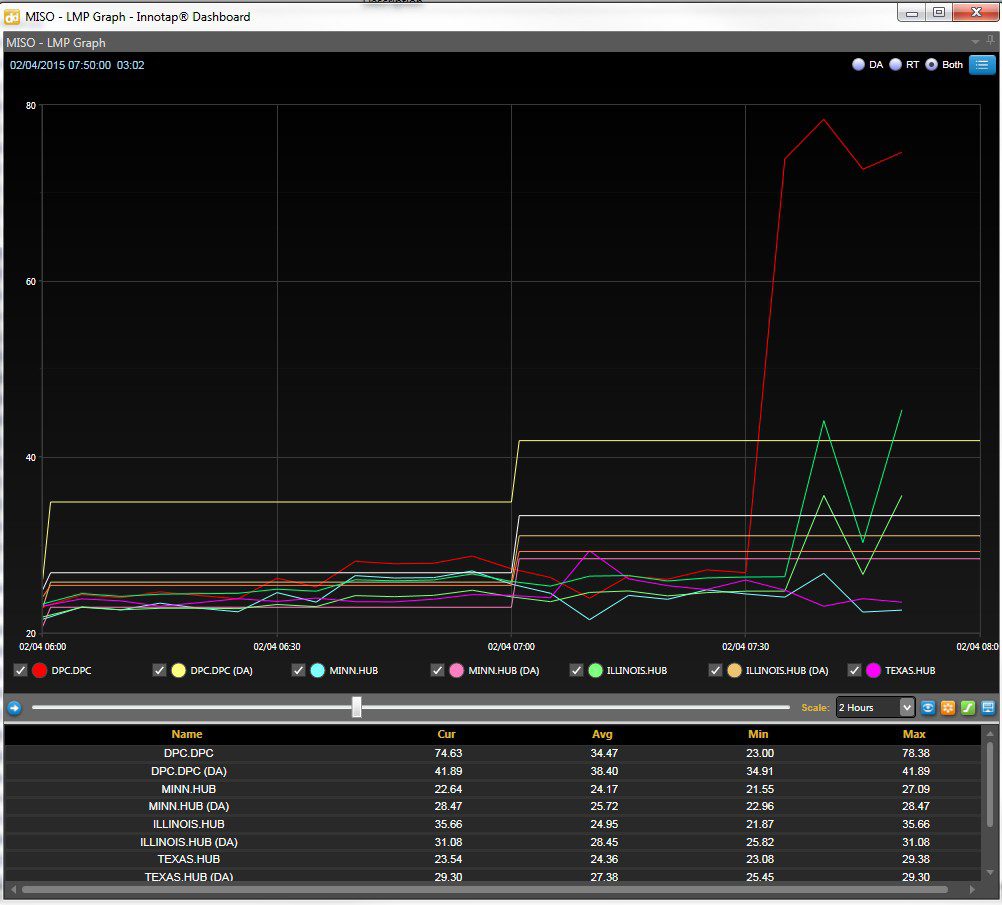Click the magenta TEXAS.HUB color swatch
This screenshot has width=1002, height=905.
tap(874, 670)
